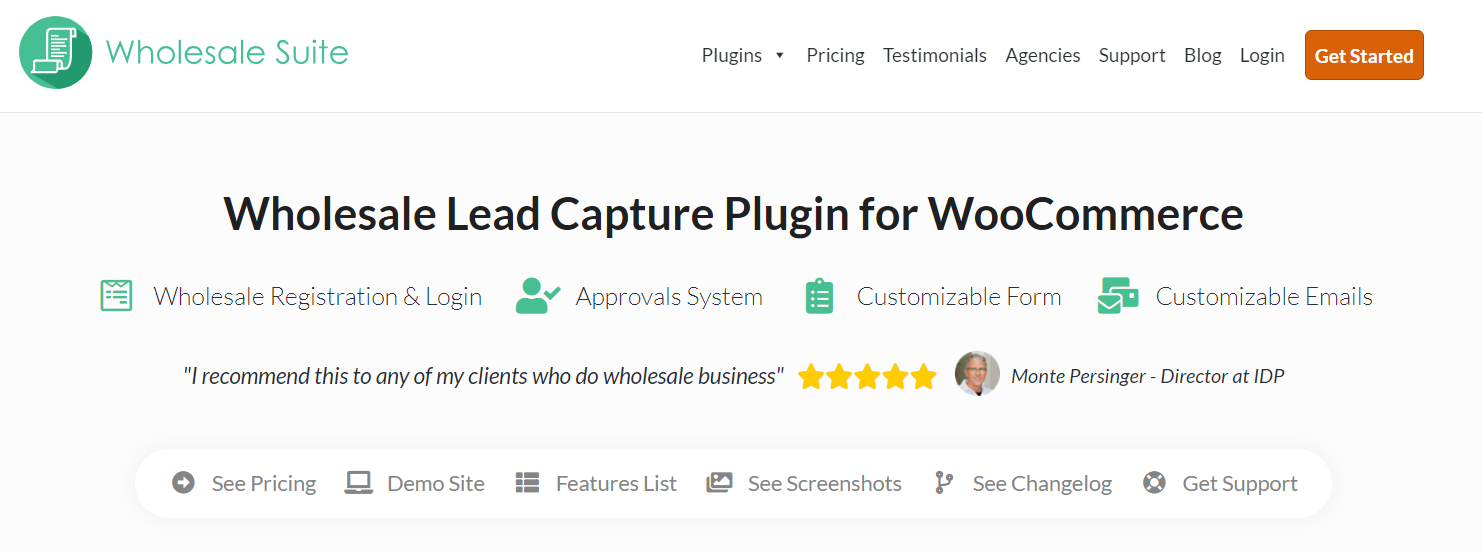Click Monte Persinger's avatar photo
This screenshot has height=551, width=1482.
click(977, 374)
